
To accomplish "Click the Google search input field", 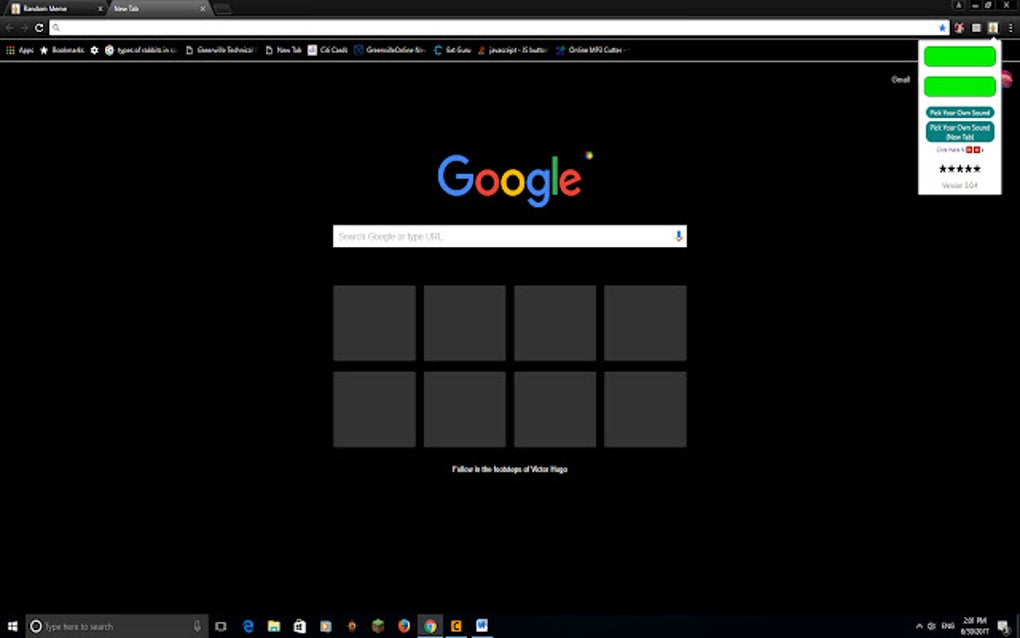I will 500,236.
